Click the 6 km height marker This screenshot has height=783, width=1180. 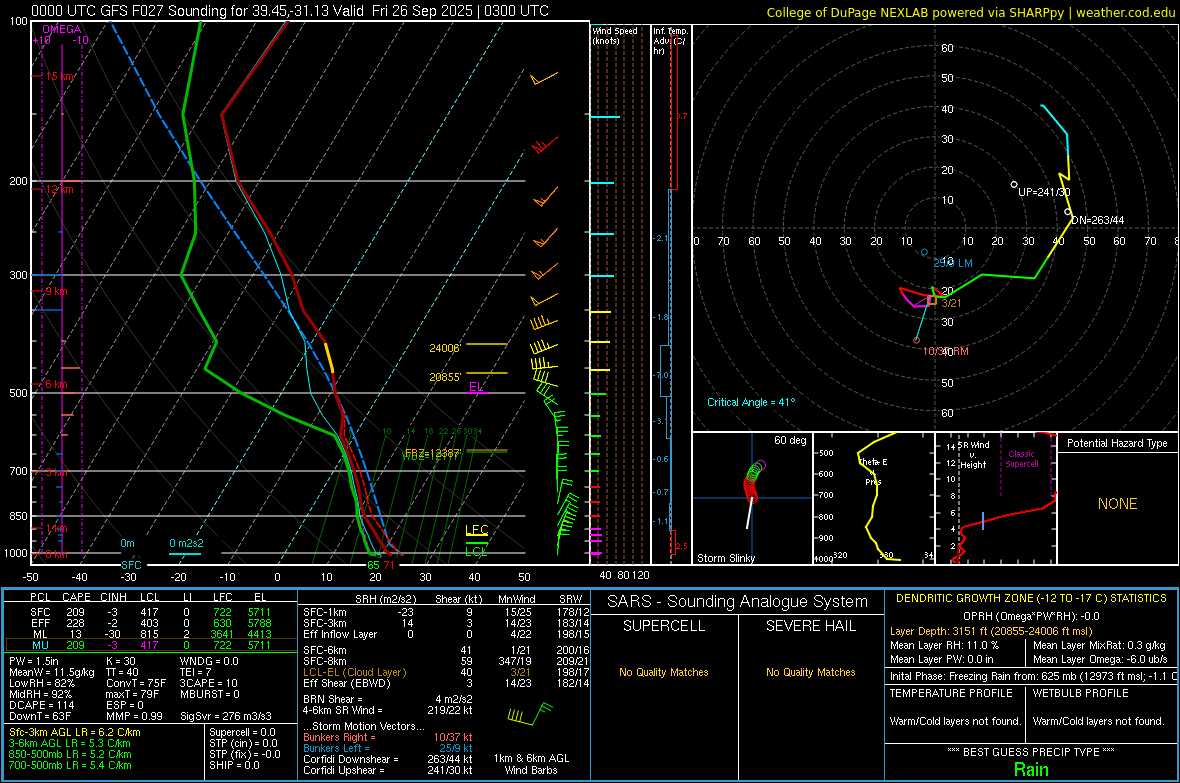(56, 384)
